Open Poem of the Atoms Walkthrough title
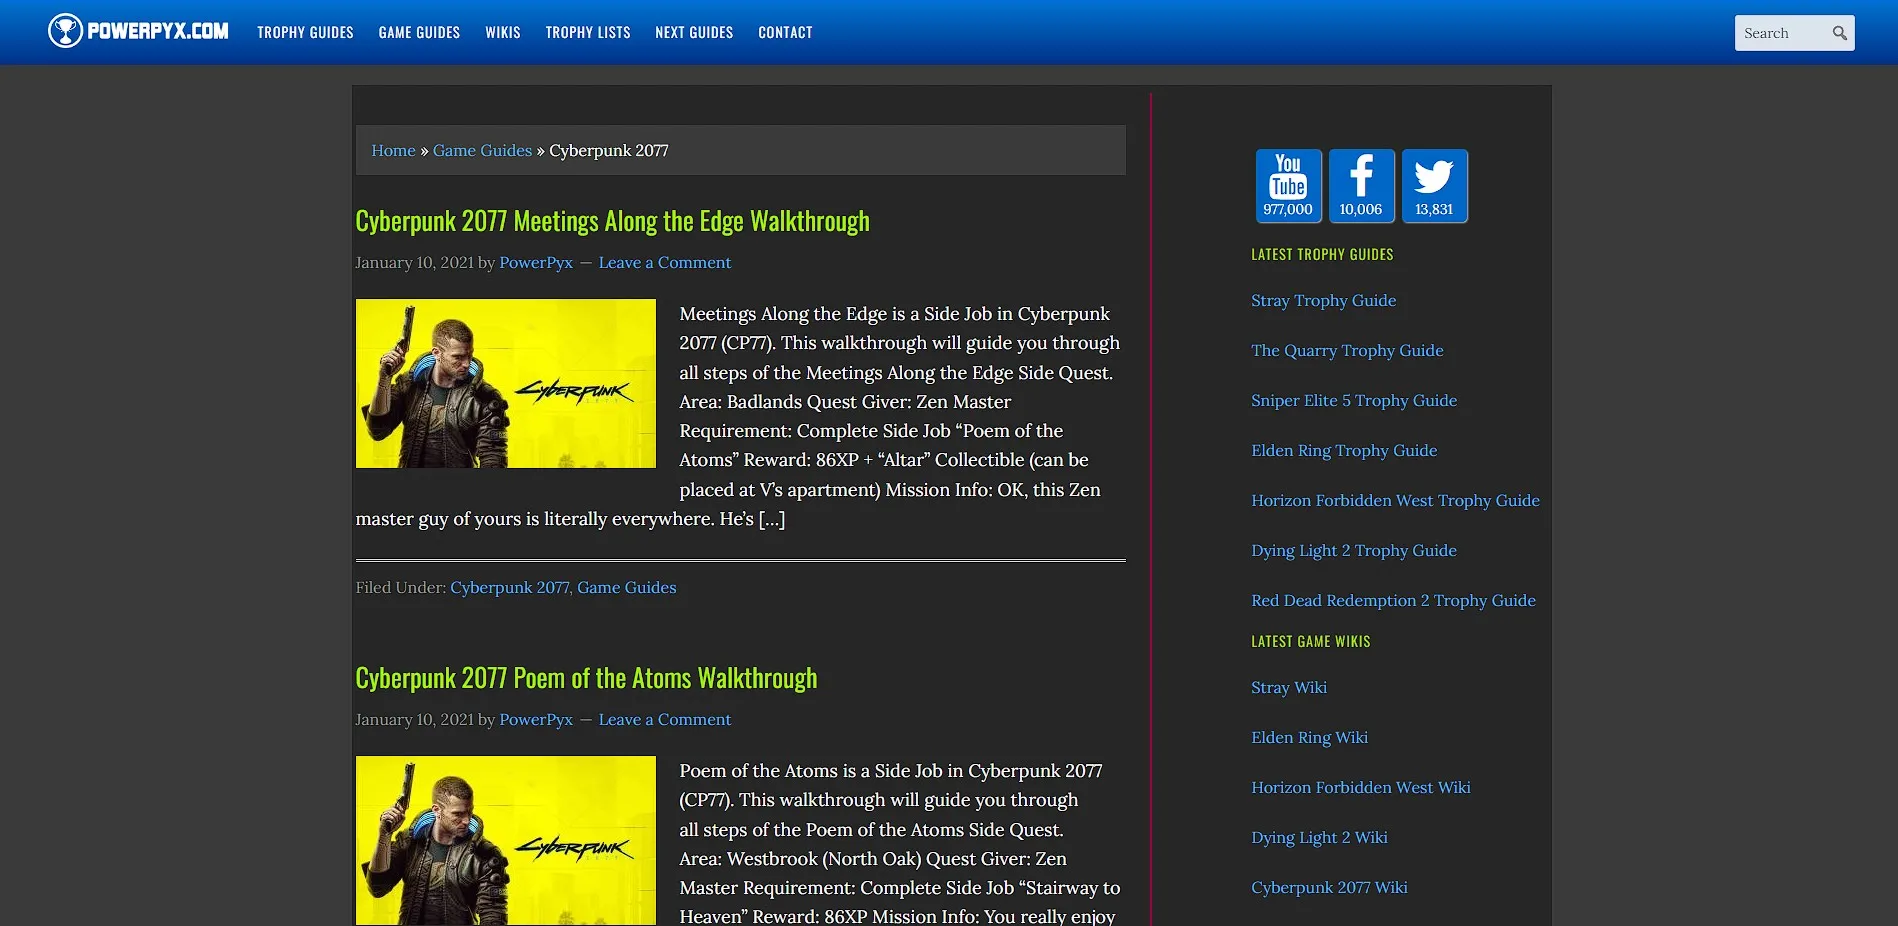The image size is (1898, 926). 586,678
